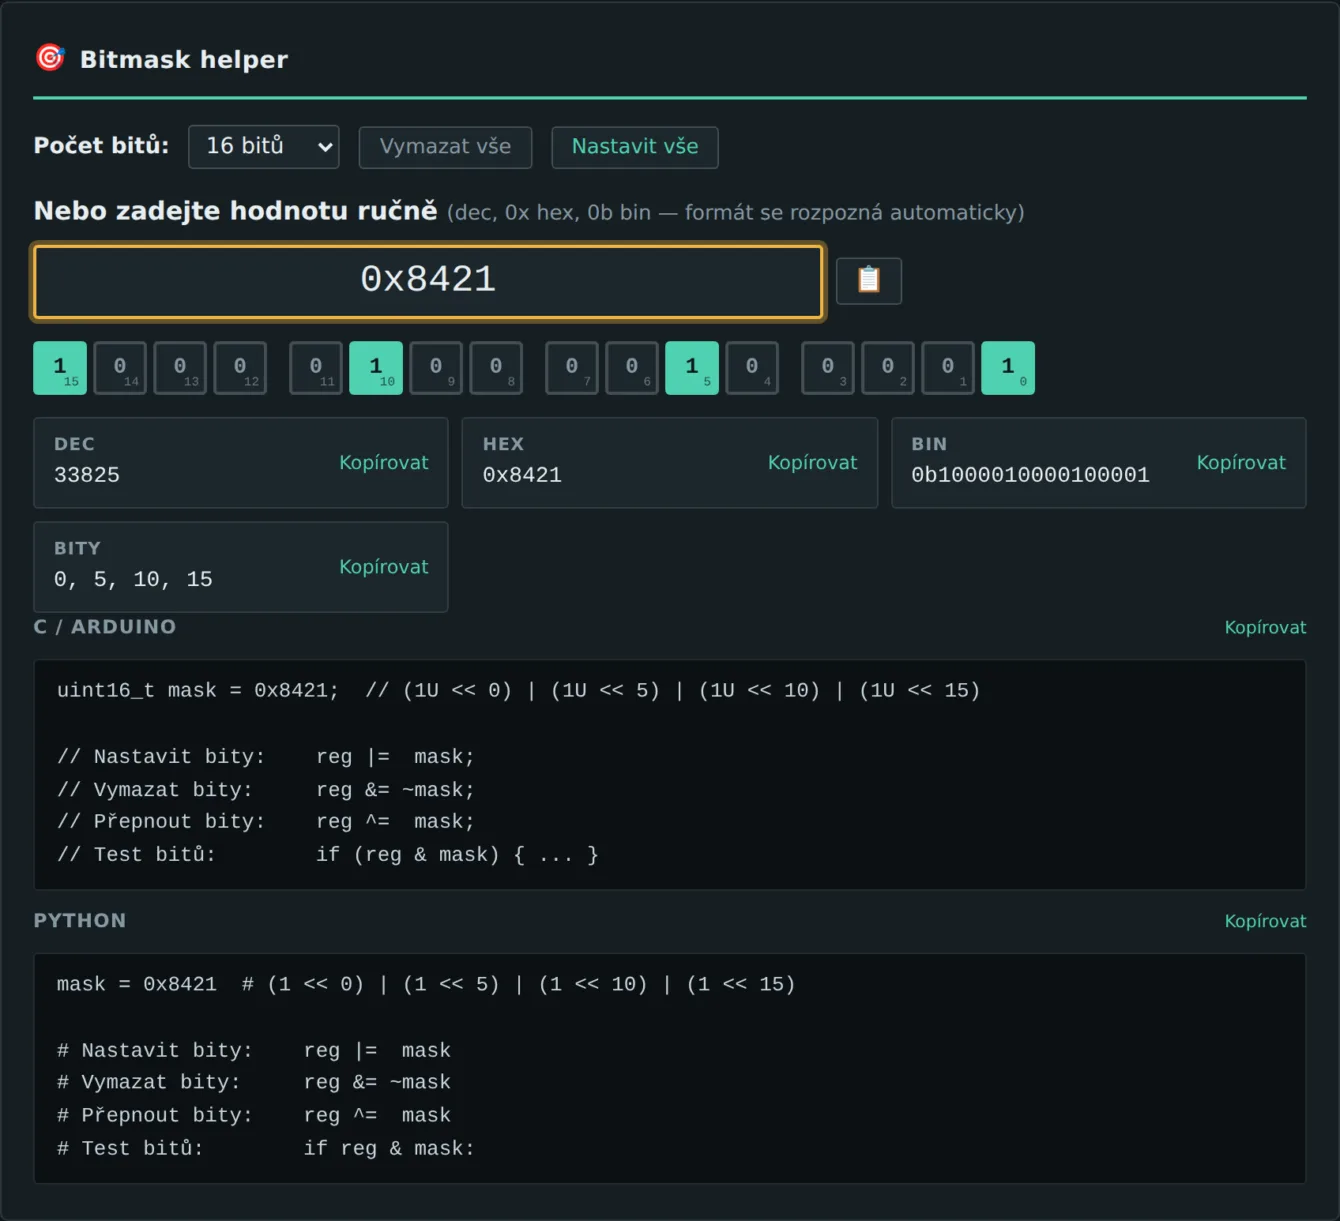Image resolution: width=1340 pixels, height=1221 pixels.
Task: Click the Python line '# Vymazat bity:'
Action: tap(149, 1083)
